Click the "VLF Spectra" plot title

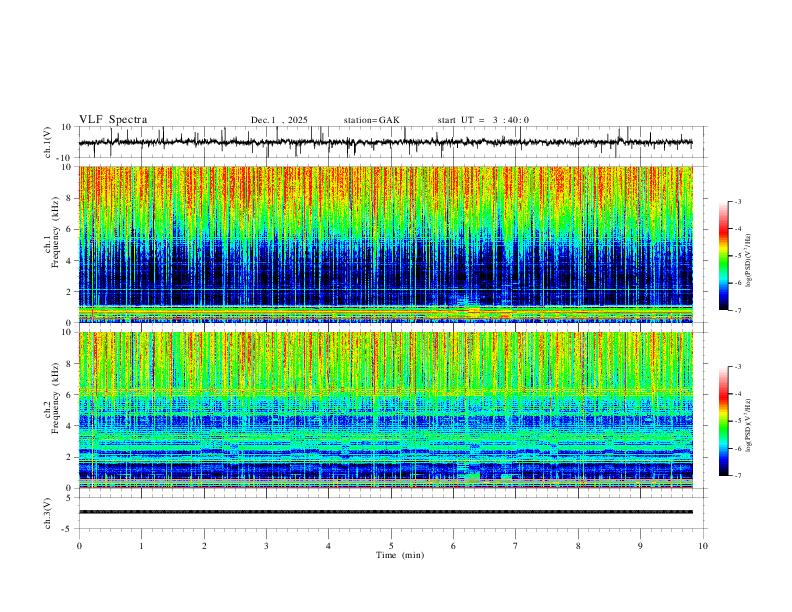pos(113,120)
